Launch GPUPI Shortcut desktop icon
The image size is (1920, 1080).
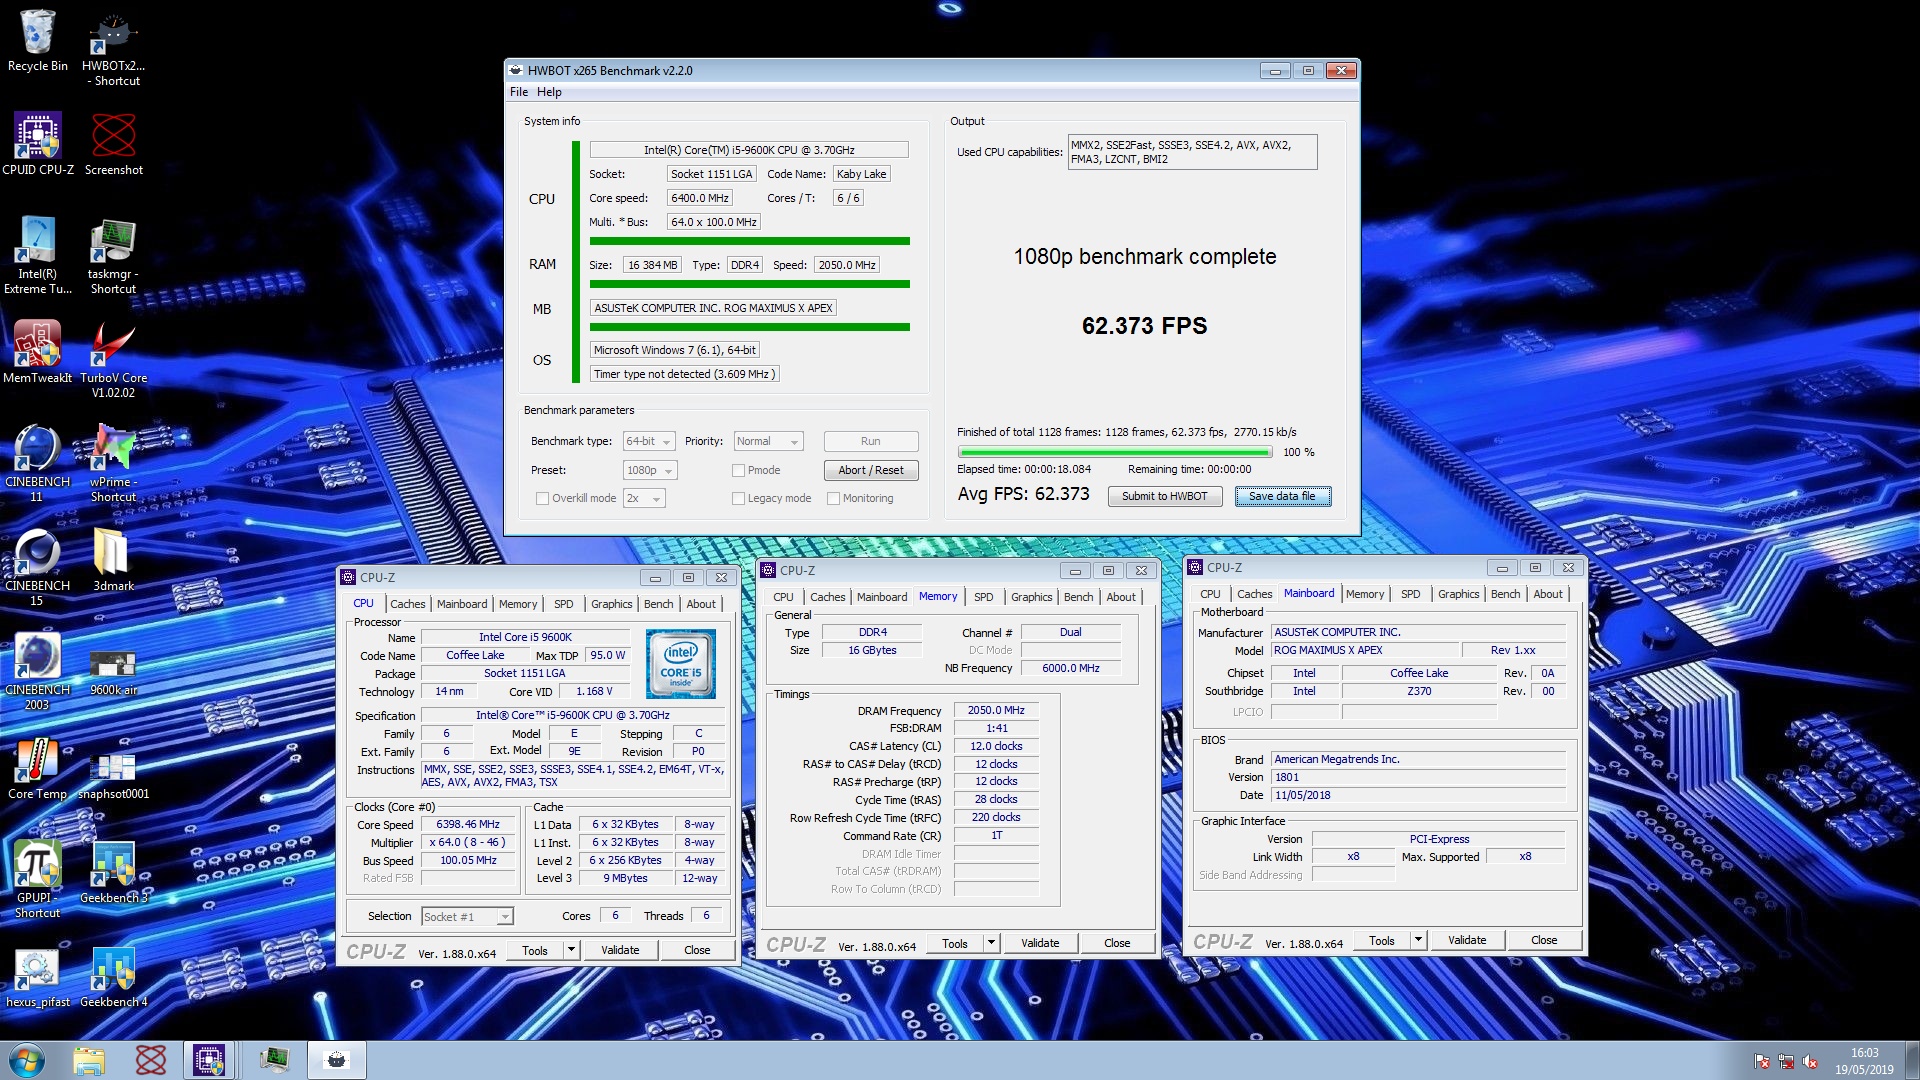click(37, 880)
